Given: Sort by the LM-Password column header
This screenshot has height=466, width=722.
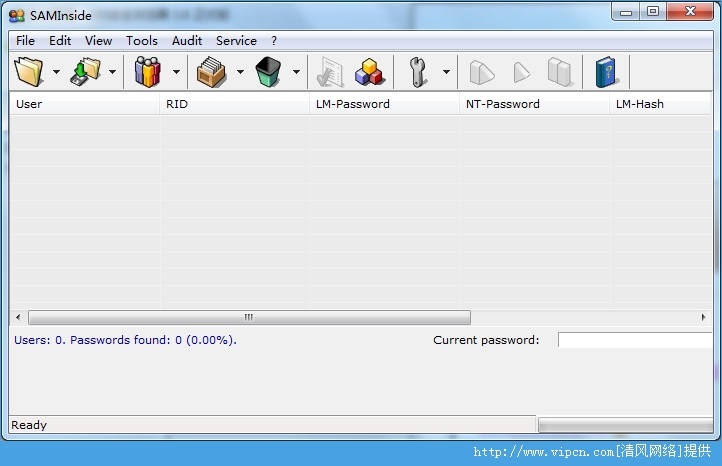Looking at the screenshot, I should coord(384,104).
